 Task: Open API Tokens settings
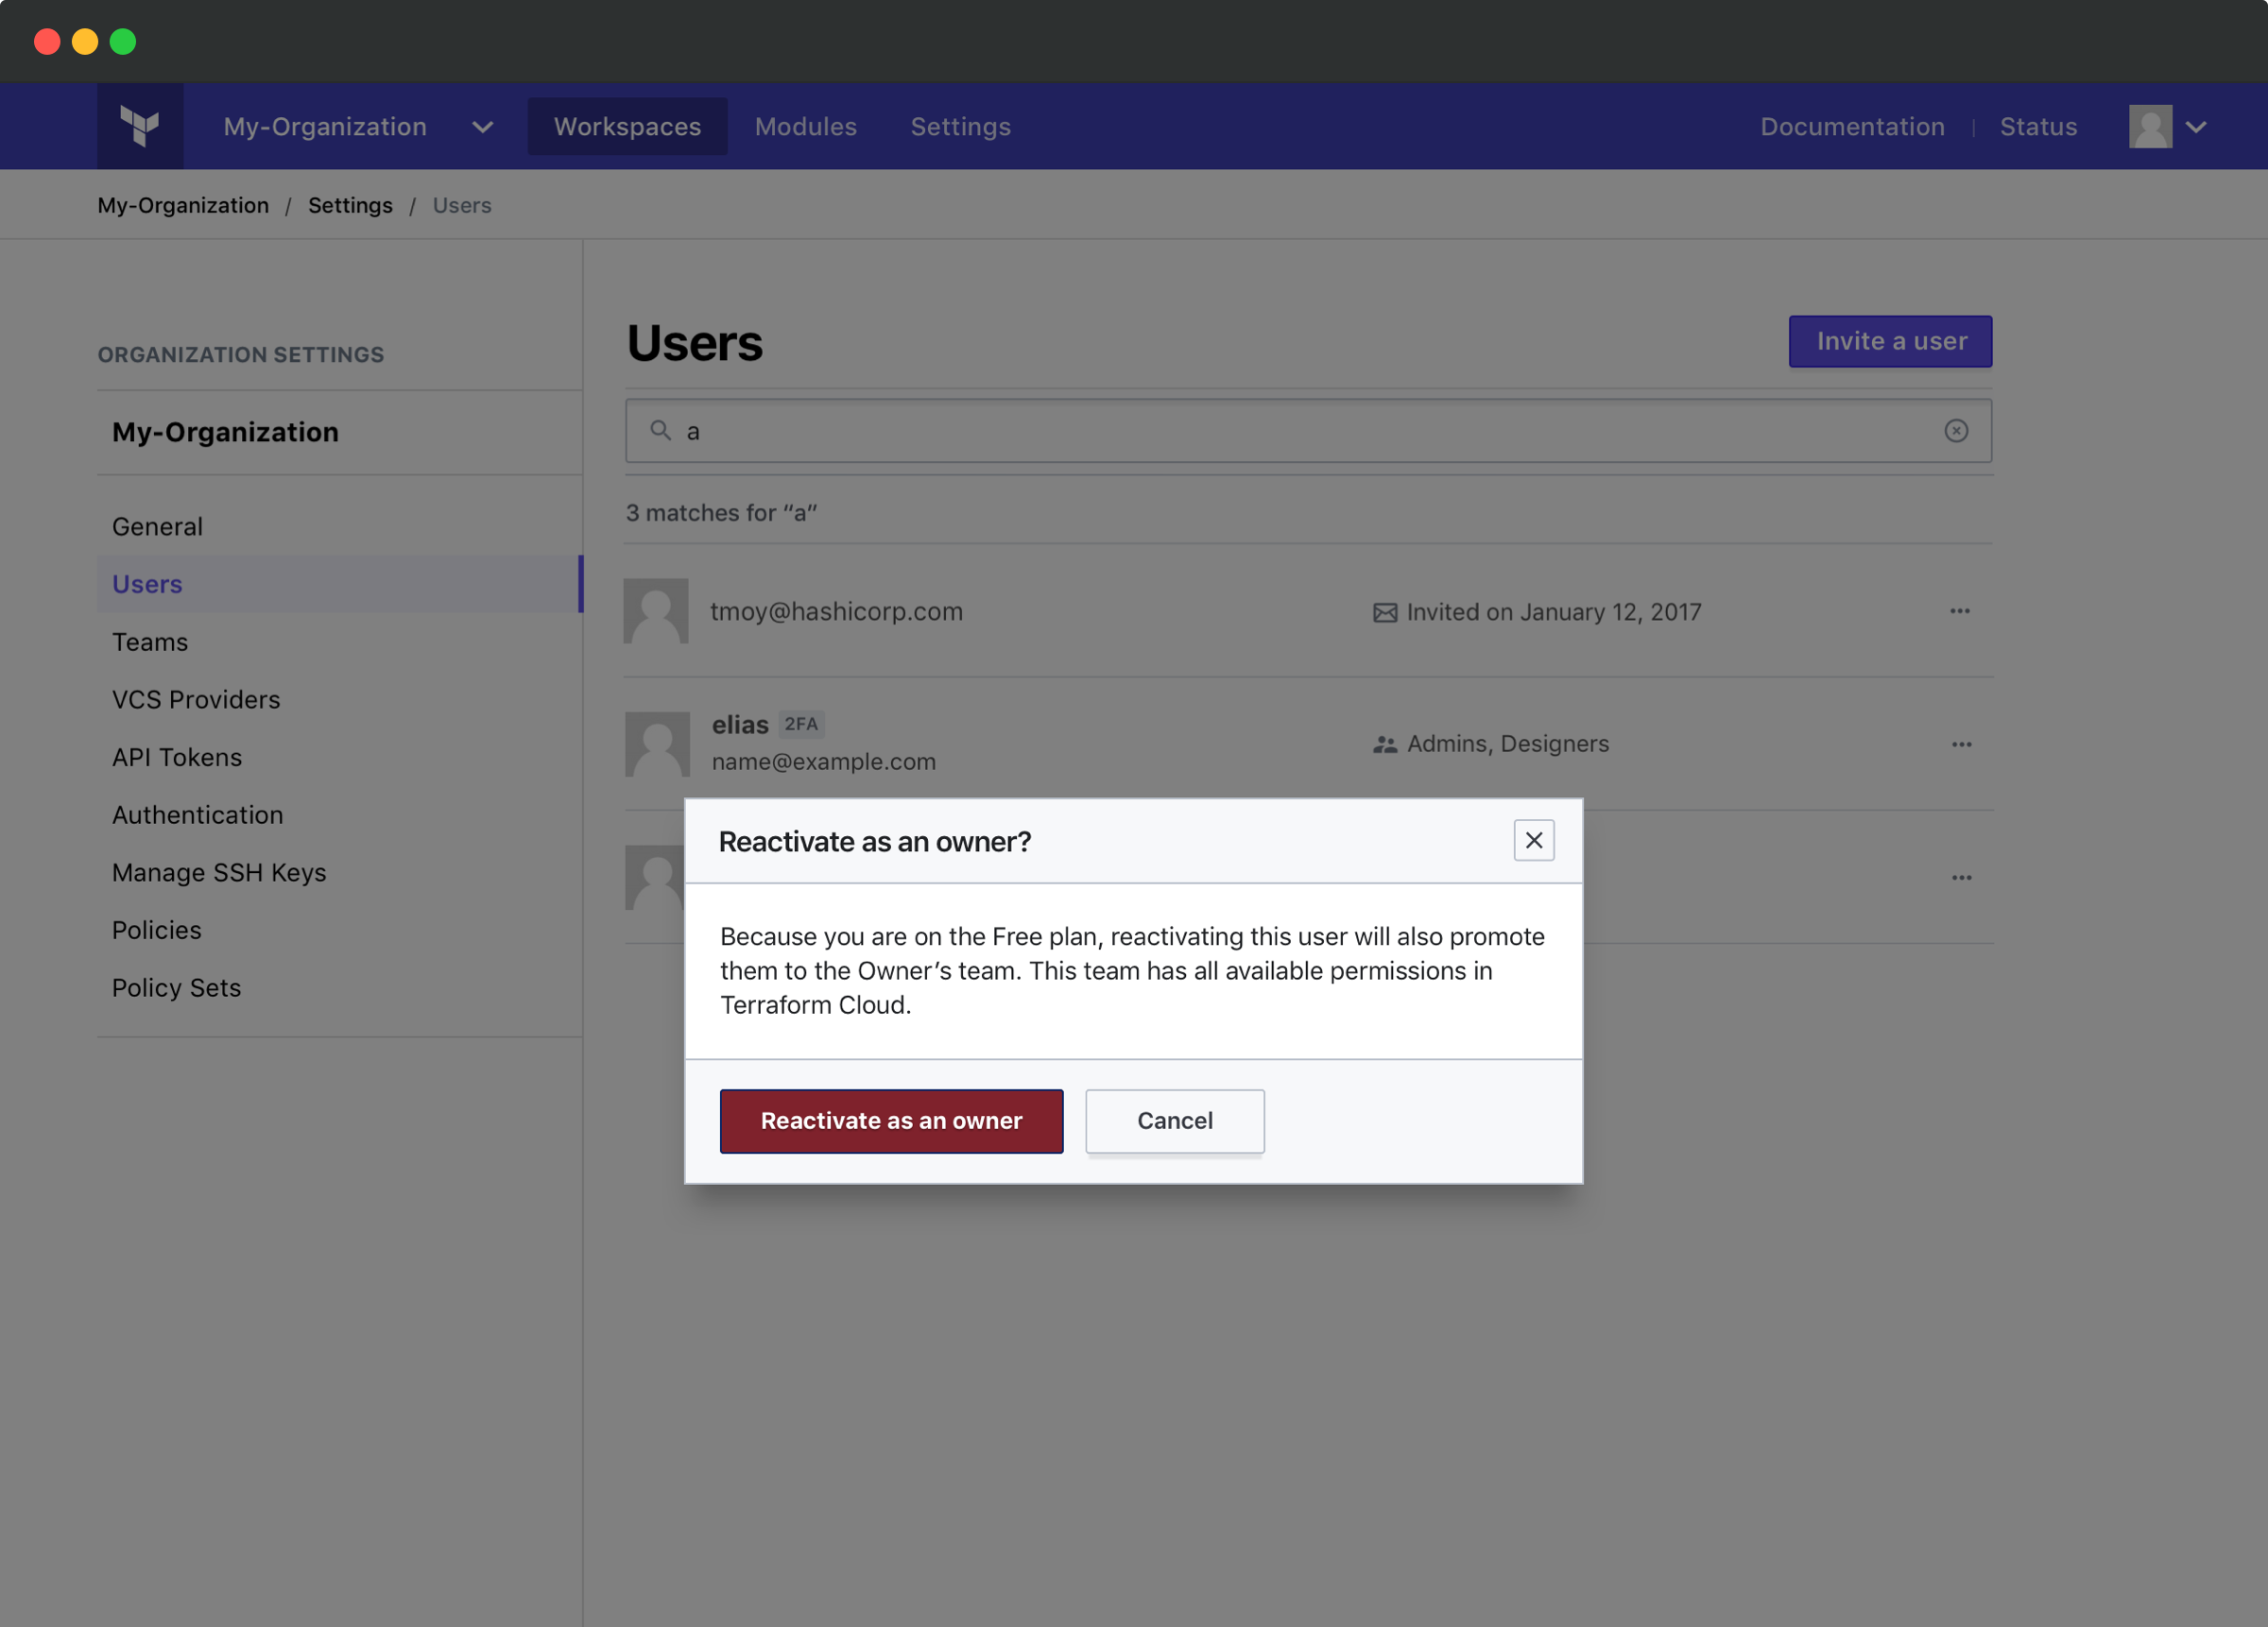[x=177, y=757]
